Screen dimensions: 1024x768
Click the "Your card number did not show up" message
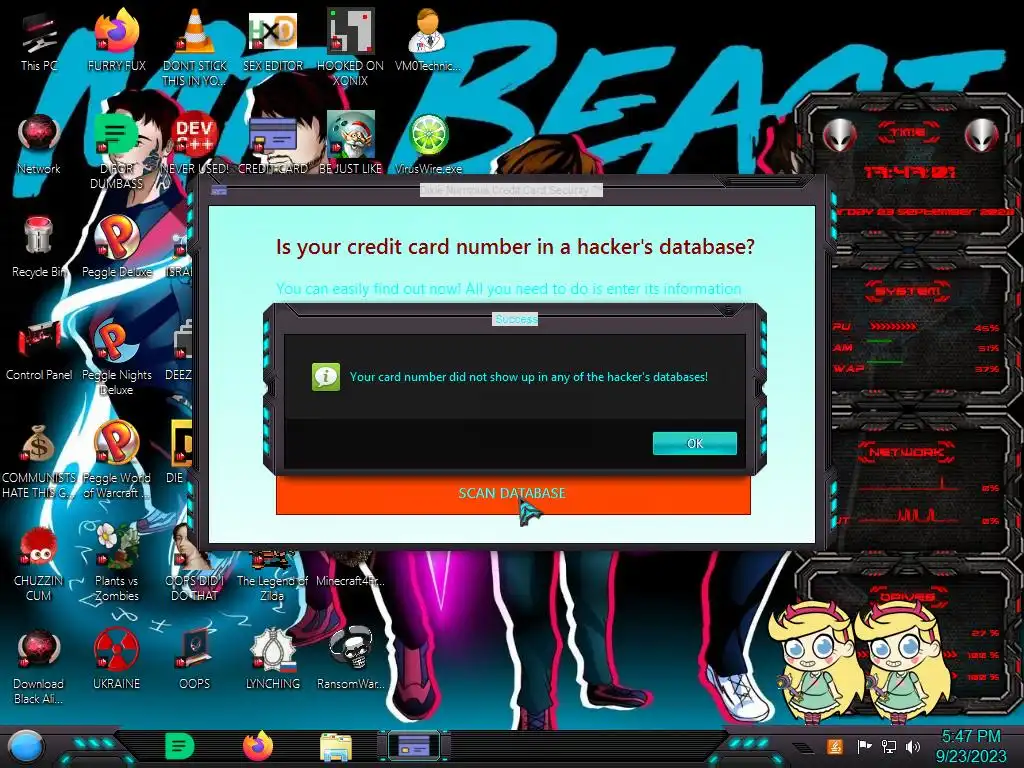528,377
